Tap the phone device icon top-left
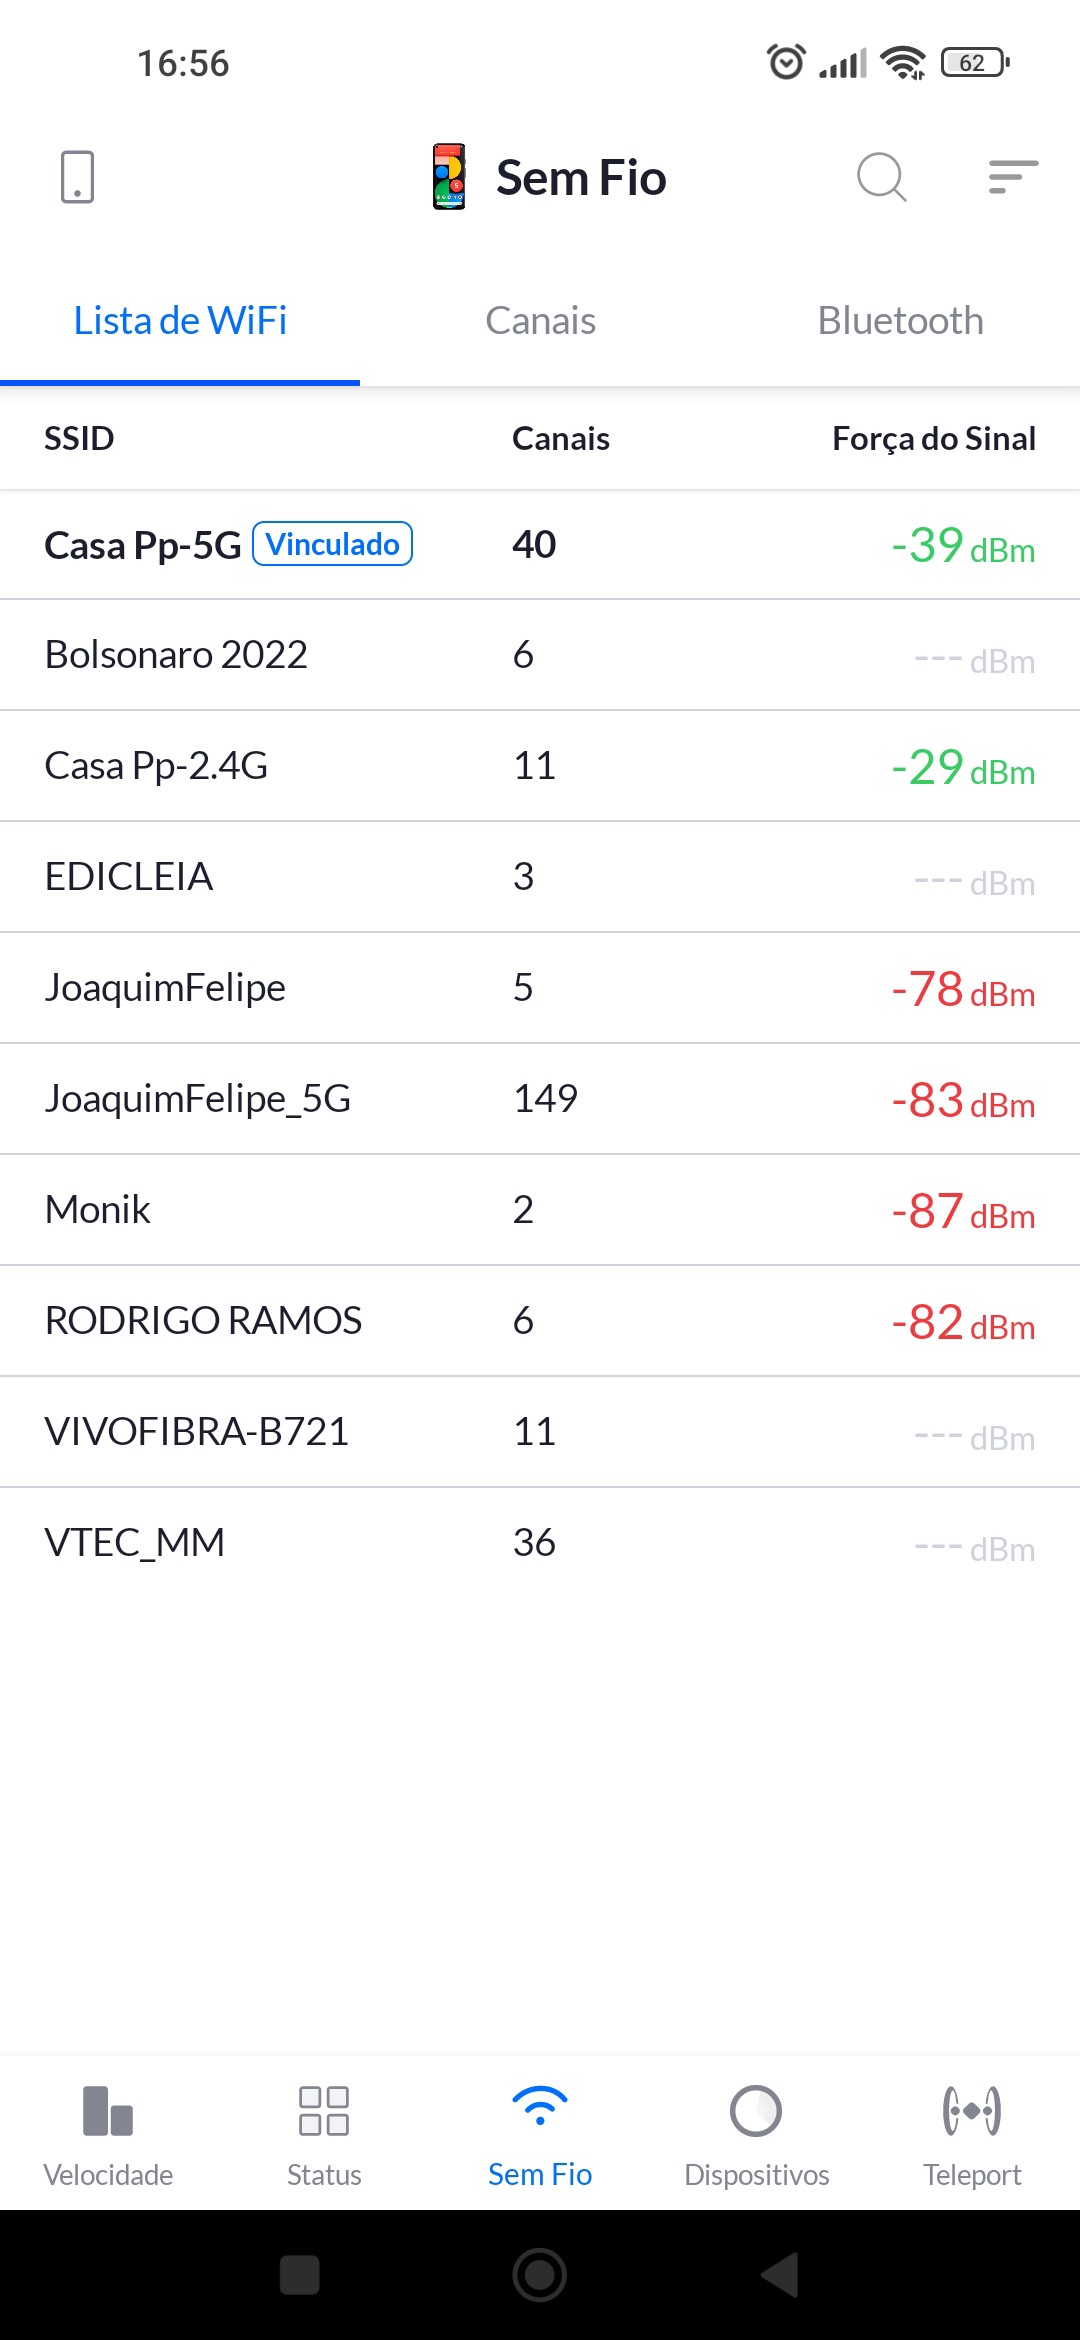The height and width of the screenshot is (2340, 1080). pyautogui.click(x=77, y=177)
